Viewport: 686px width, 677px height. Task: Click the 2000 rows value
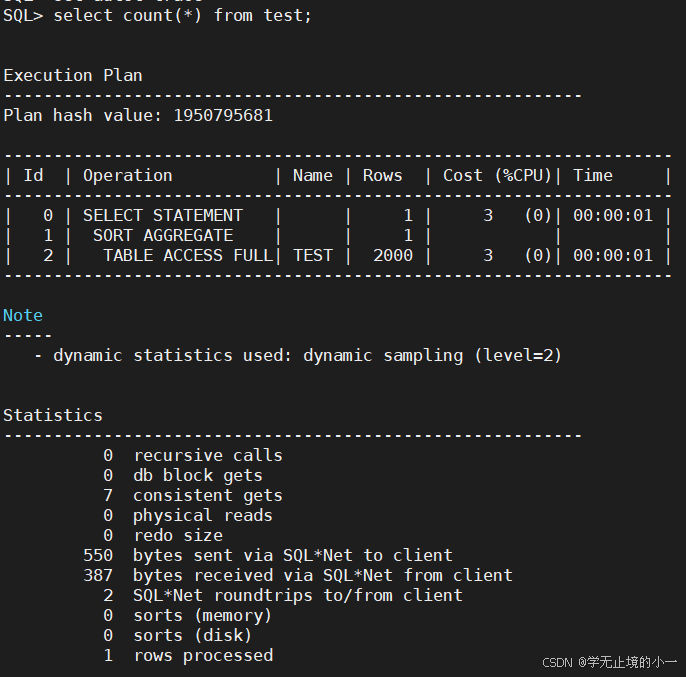[x=393, y=255]
